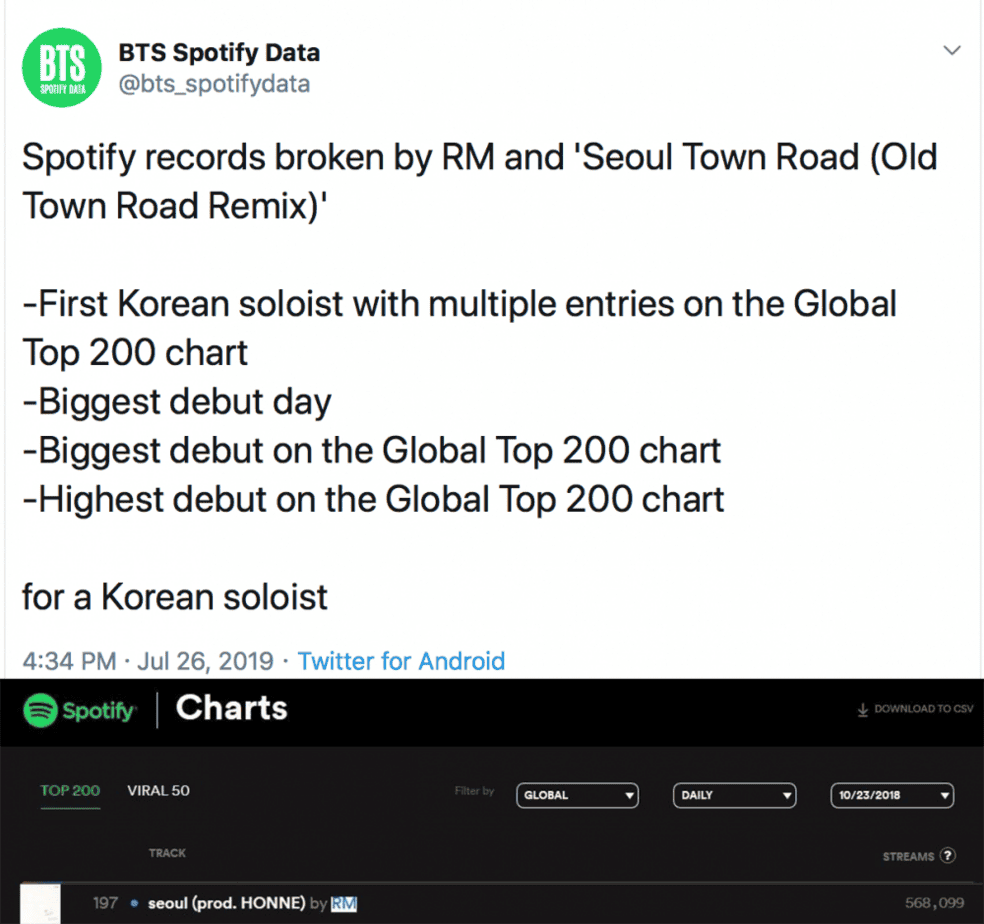984x924 pixels.
Task: Click the Streams help question mark icon
Action: click(948, 856)
